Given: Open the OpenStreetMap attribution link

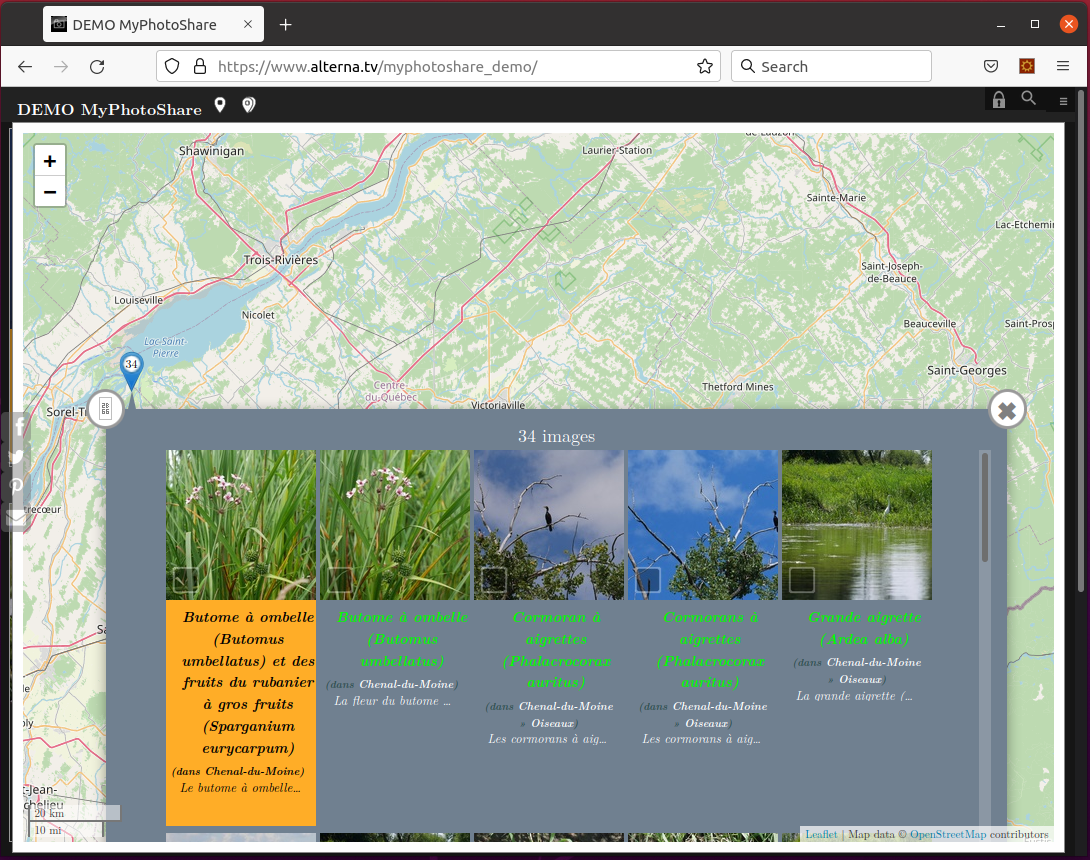Looking at the screenshot, I should click(x=947, y=834).
